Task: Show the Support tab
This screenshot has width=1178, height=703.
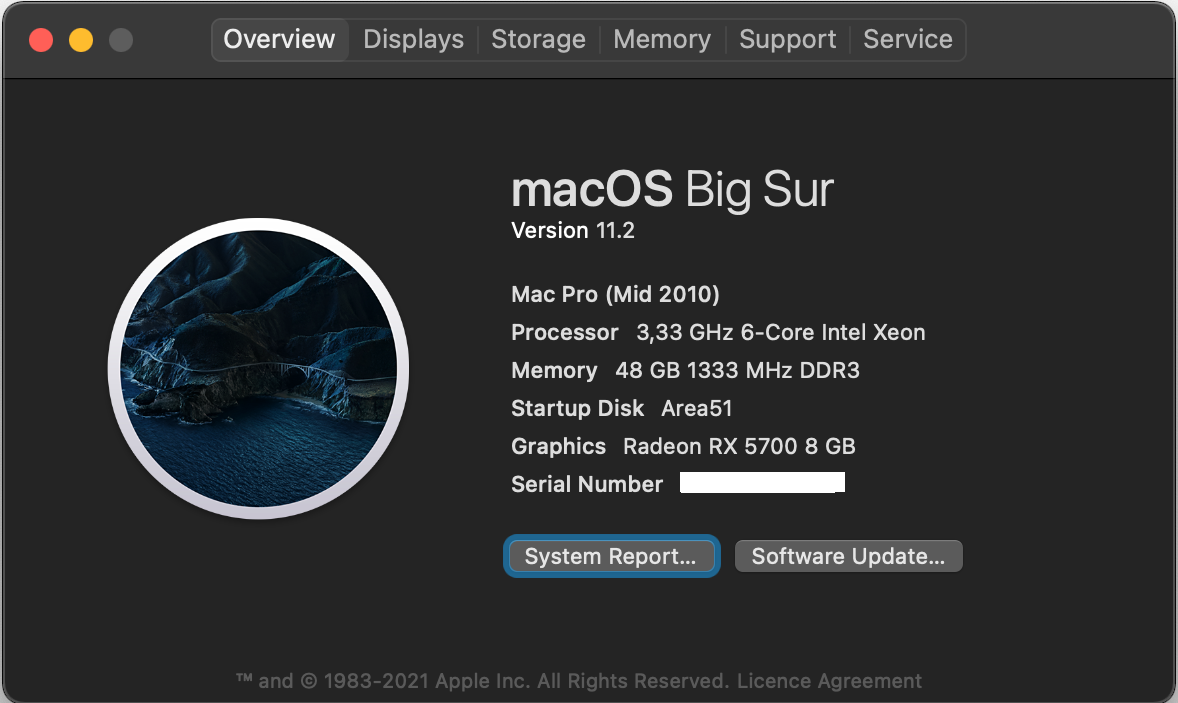Action: click(x=787, y=40)
